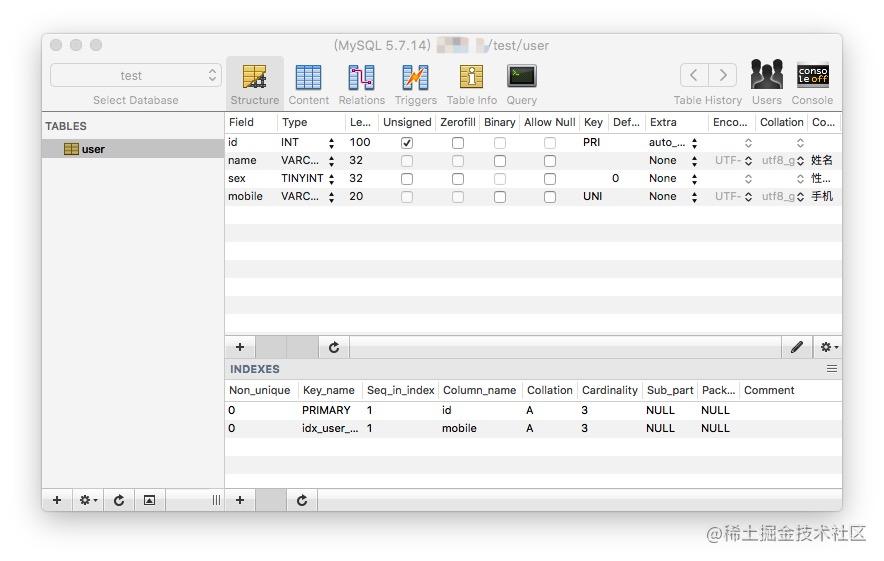884x561 pixels.
Task: Add a new index with plus button
Action: pos(240,500)
